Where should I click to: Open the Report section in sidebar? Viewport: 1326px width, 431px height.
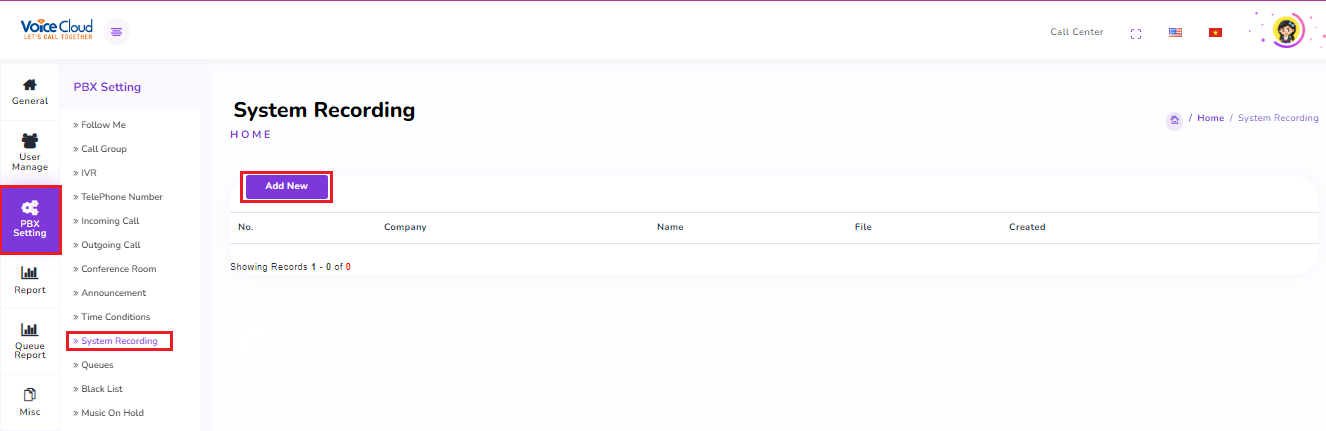tap(30, 281)
